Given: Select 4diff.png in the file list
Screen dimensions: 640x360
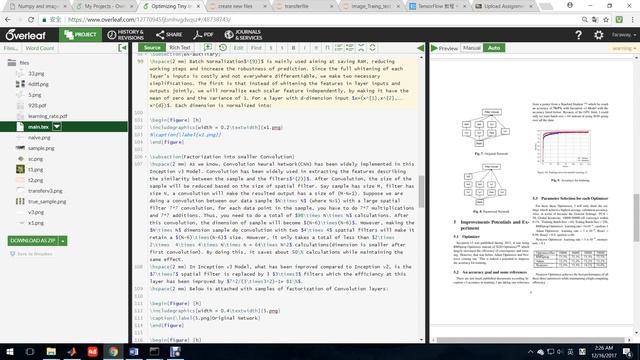Looking at the screenshot, I should coord(38,84).
